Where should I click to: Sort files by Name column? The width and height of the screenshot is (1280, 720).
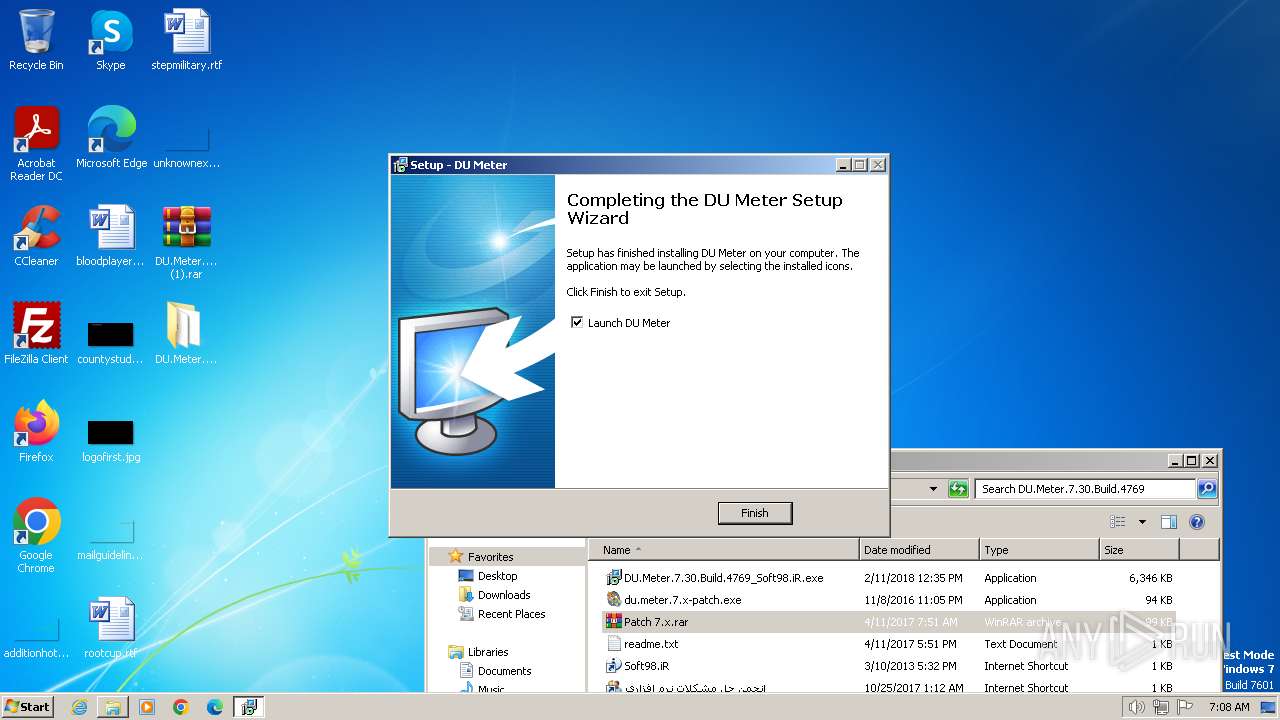[x=724, y=550]
